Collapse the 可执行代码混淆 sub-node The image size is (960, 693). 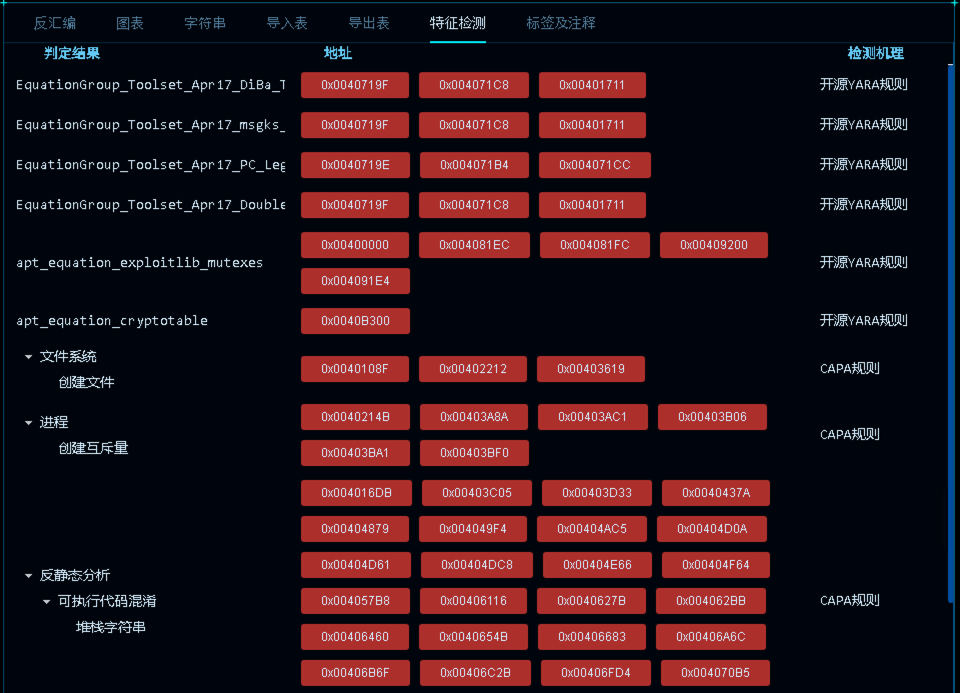click(46, 602)
